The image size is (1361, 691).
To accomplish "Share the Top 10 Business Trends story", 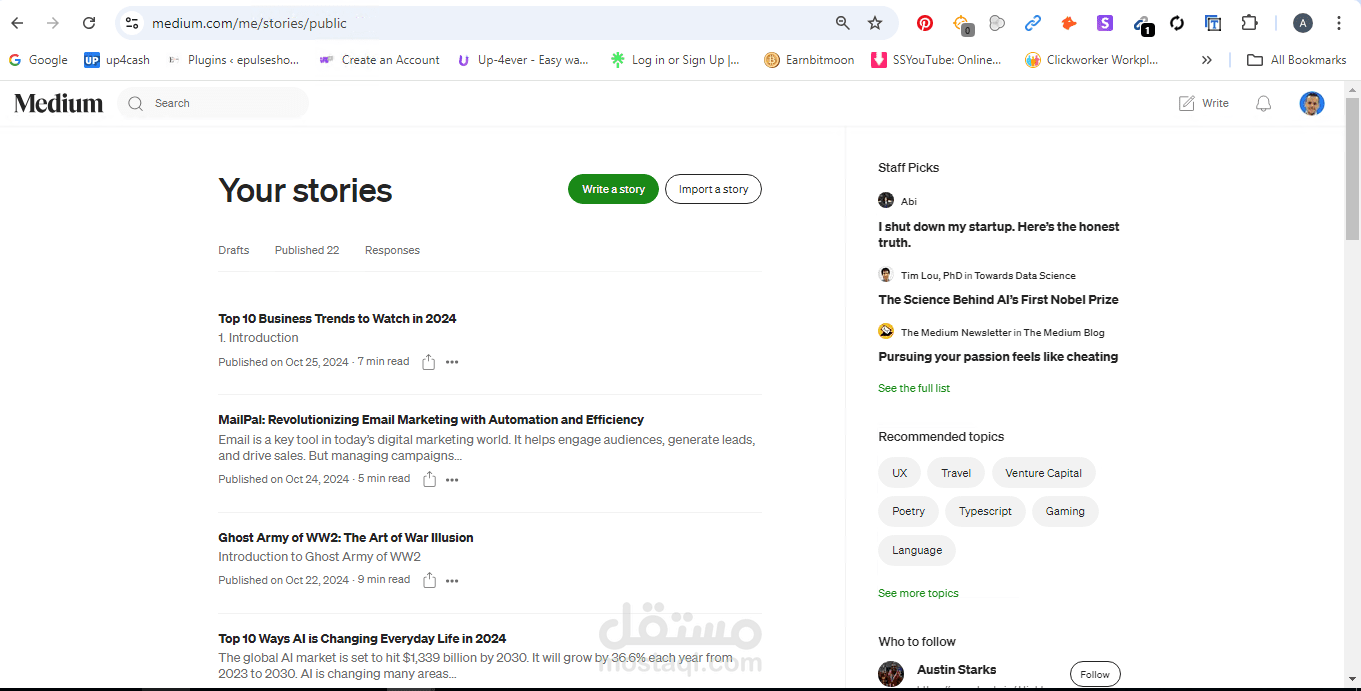I will 428,362.
